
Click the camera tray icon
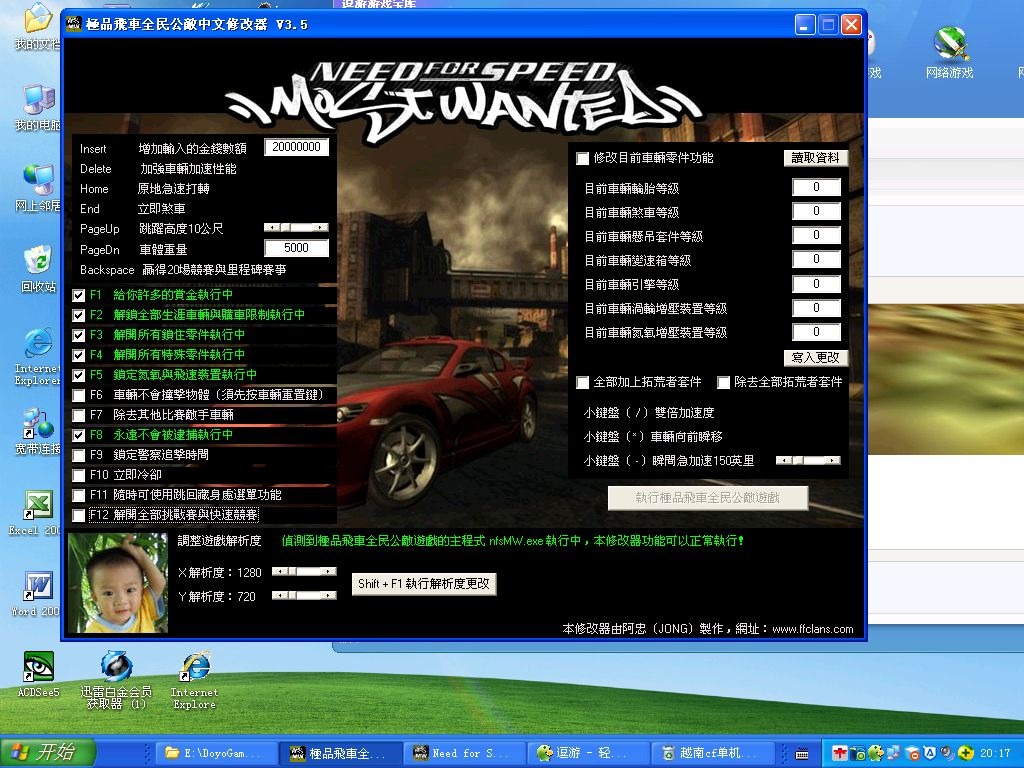tap(858, 754)
